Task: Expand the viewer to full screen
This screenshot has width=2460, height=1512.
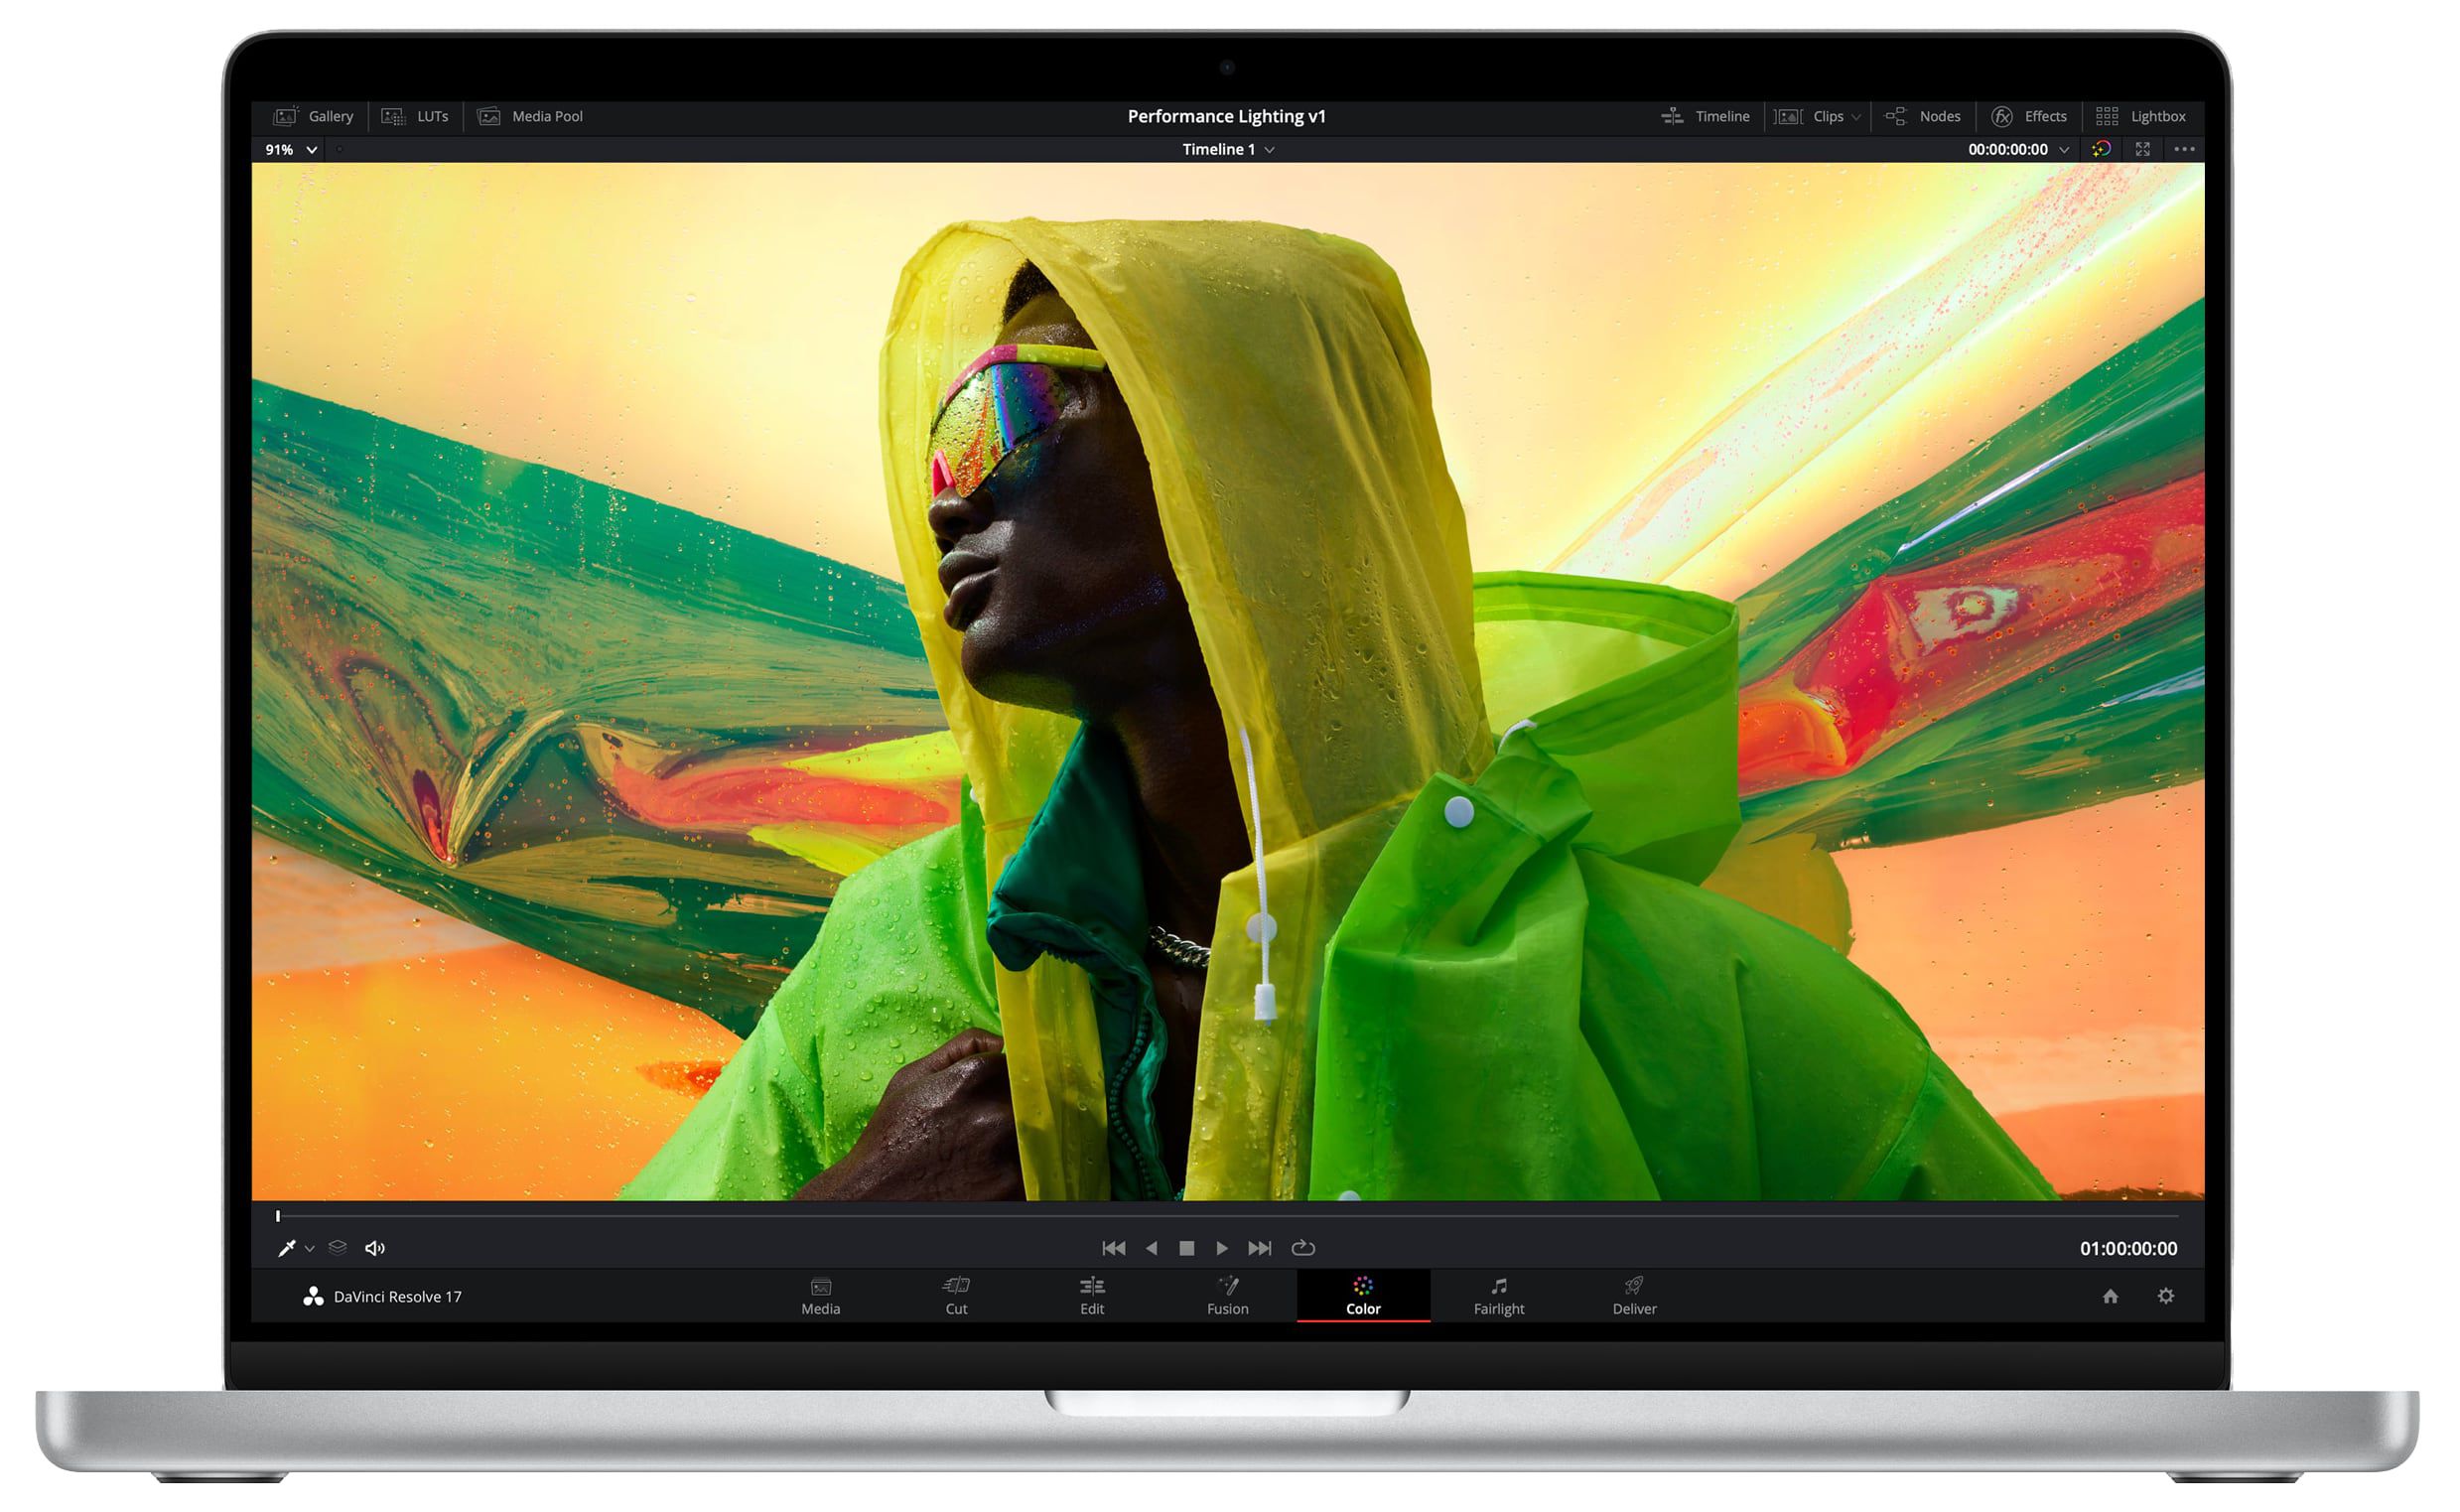Action: tap(2143, 149)
